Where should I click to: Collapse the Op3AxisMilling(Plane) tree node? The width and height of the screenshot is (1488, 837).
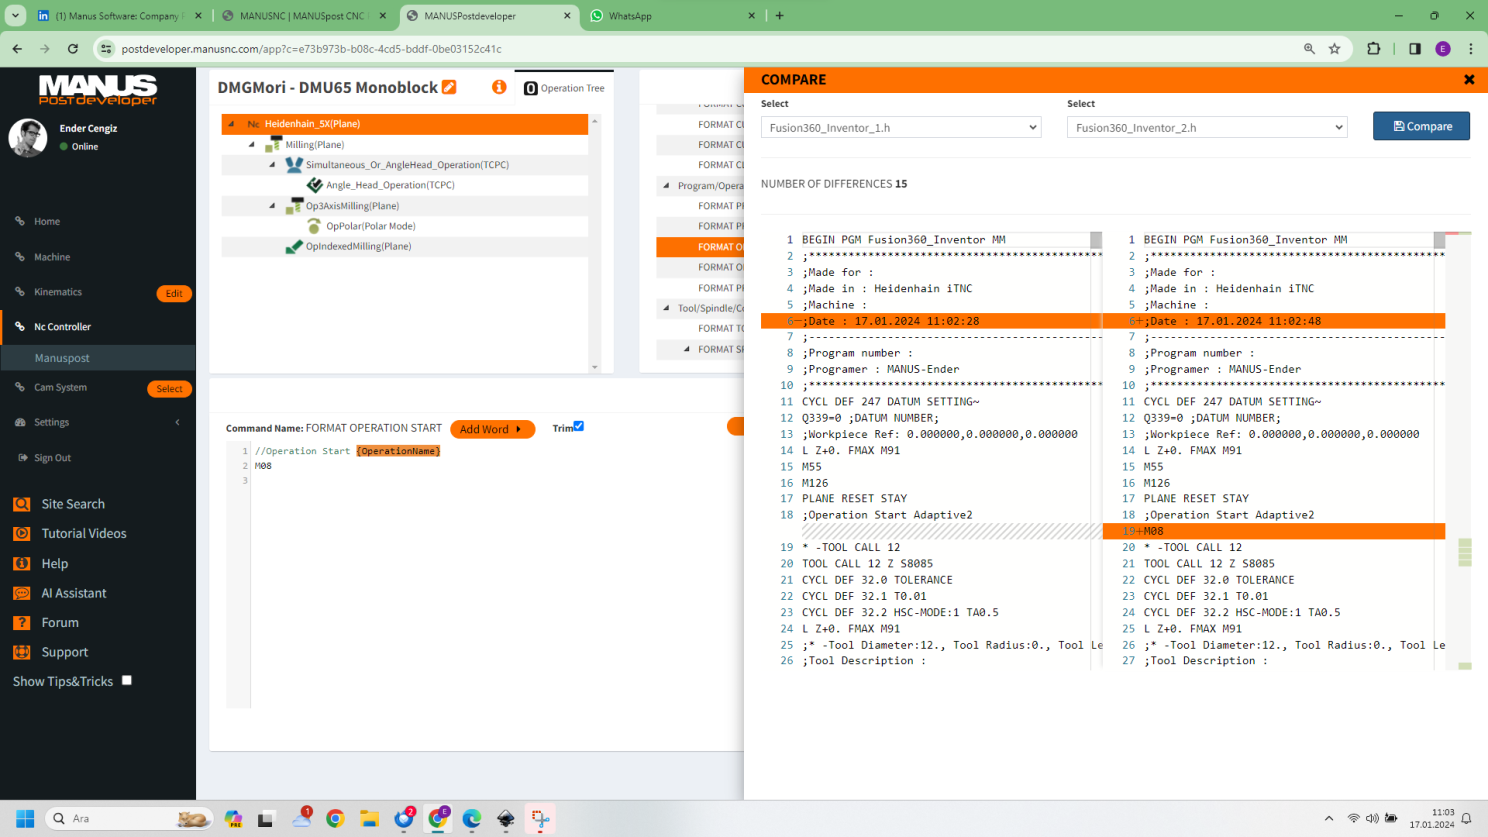click(272, 206)
